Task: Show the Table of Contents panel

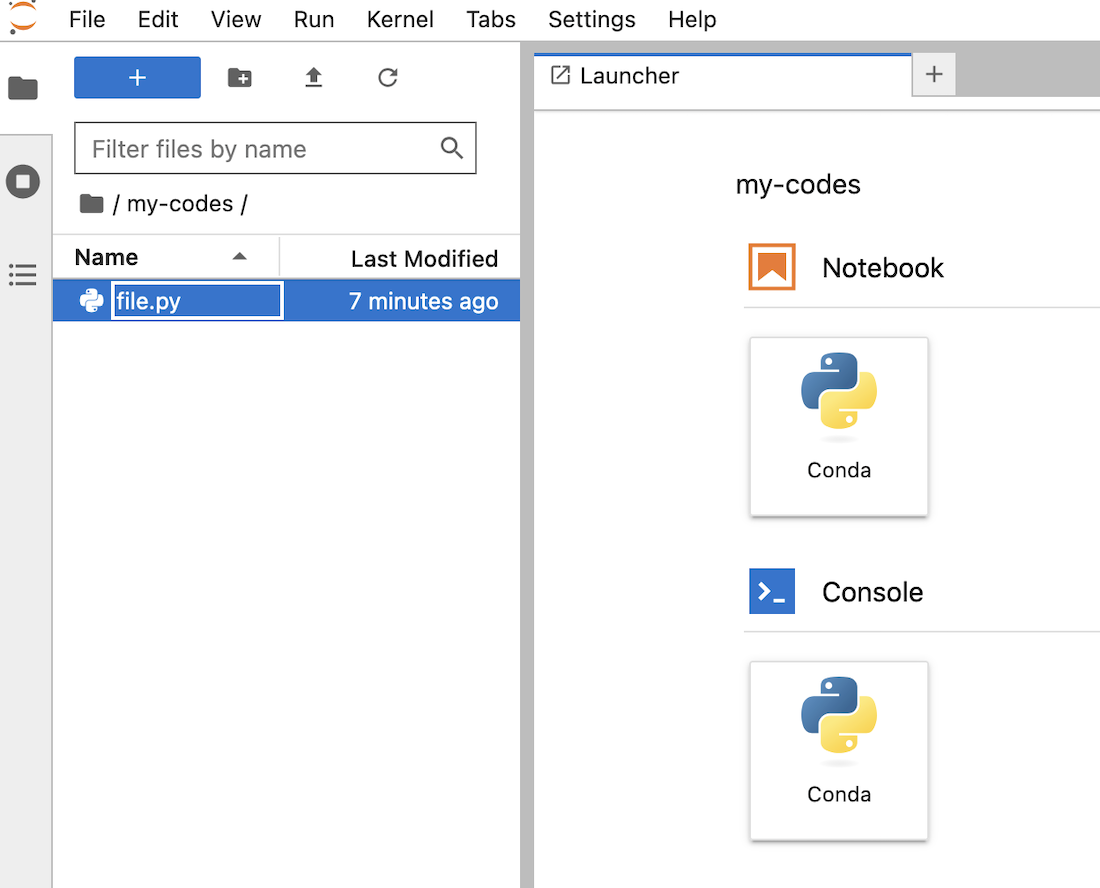Action: click(23, 275)
